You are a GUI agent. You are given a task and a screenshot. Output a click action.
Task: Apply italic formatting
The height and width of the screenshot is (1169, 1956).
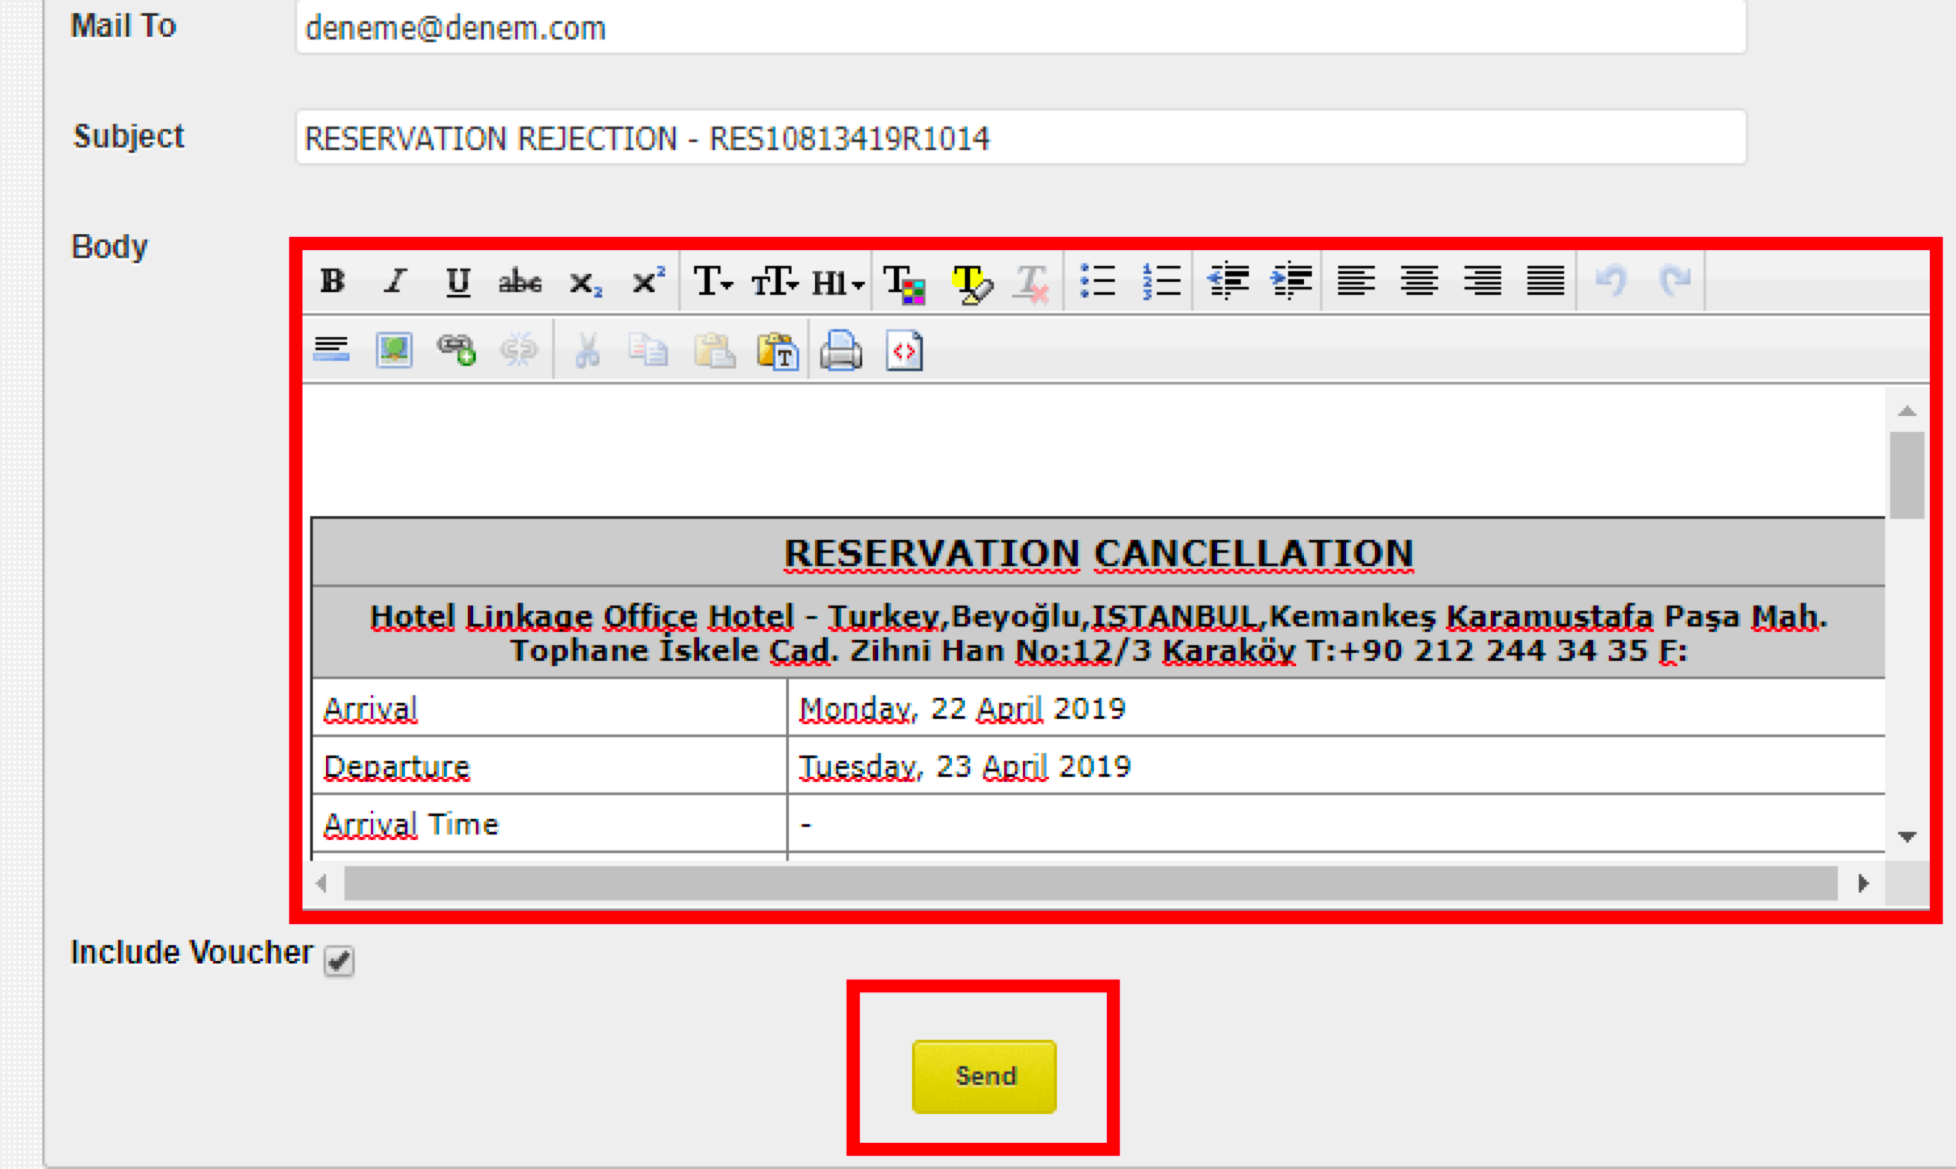[x=396, y=282]
